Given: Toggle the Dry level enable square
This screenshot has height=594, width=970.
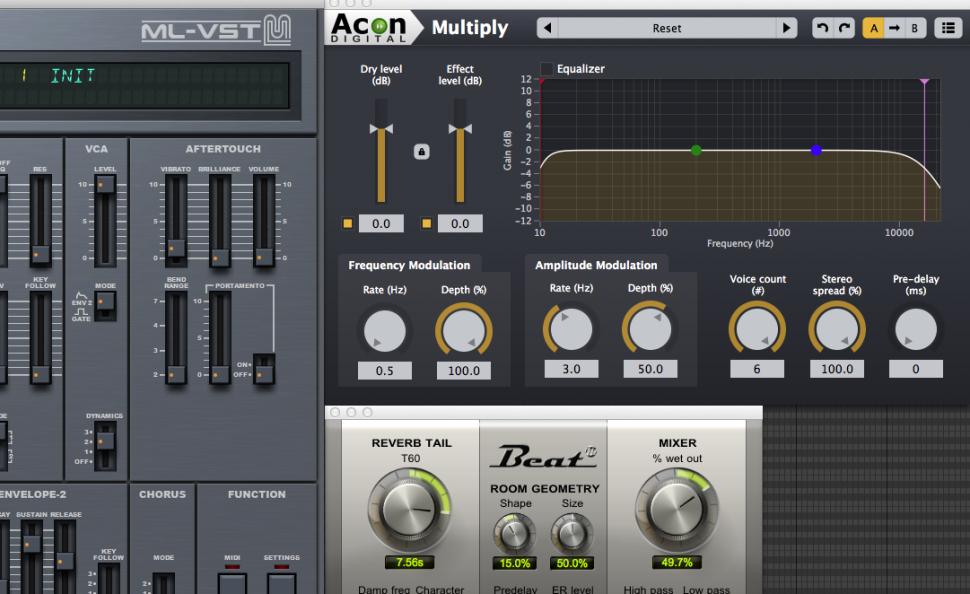Looking at the screenshot, I should pyautogui.click(x=348, y=224).
